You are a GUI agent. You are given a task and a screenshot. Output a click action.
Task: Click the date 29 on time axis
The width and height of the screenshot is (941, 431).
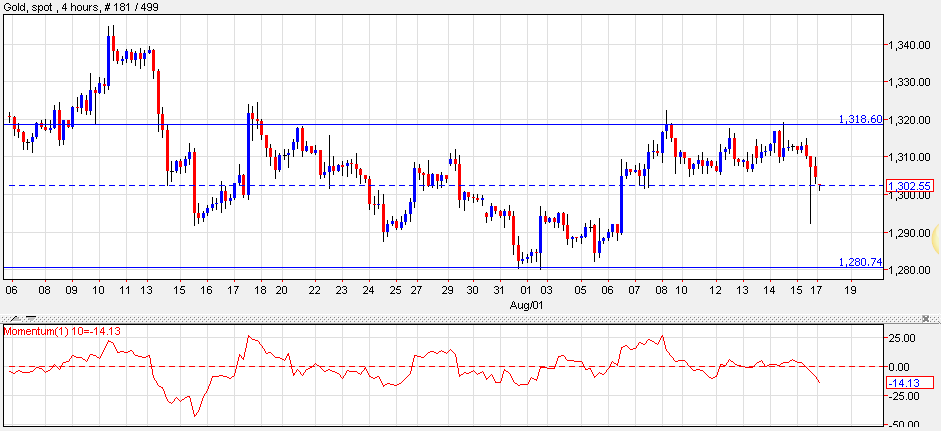449,290
